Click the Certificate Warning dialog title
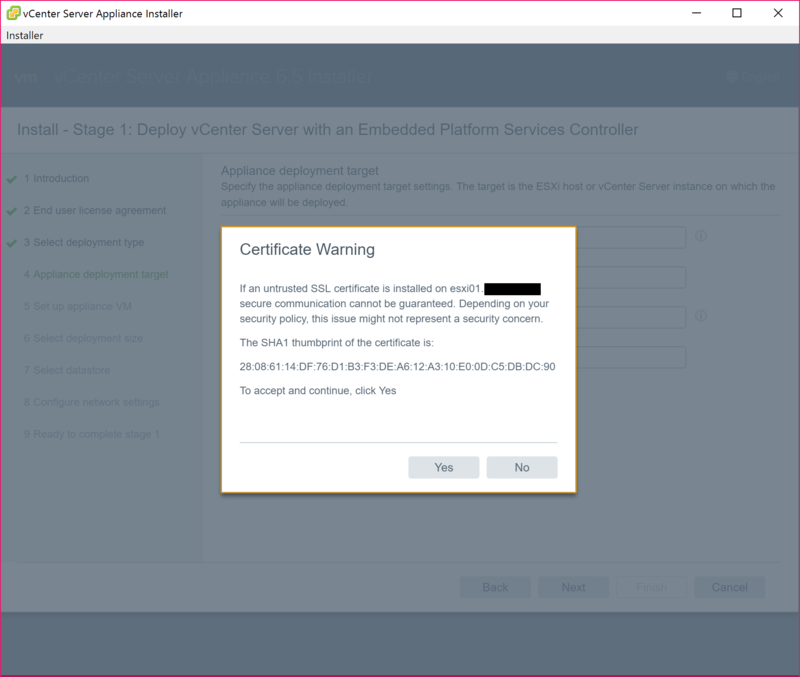Image resolution: width=800 pixels, height=677 pixels. coord(307,249)
